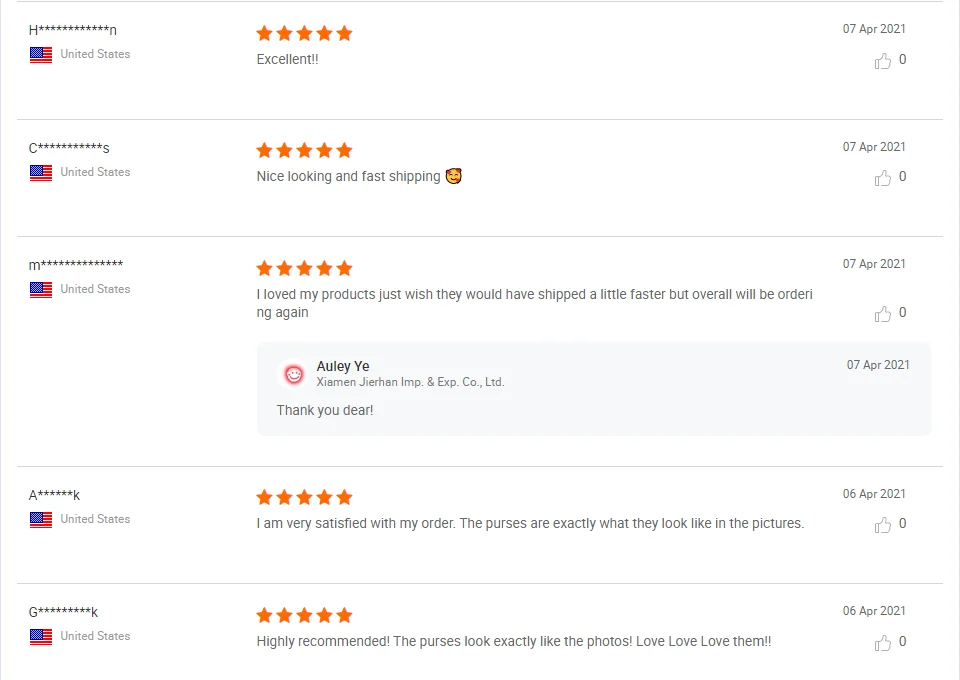This screenshot has width=960, height=680.
Task: Like the "very satisfied with my order" review
Action: [883, 525]
